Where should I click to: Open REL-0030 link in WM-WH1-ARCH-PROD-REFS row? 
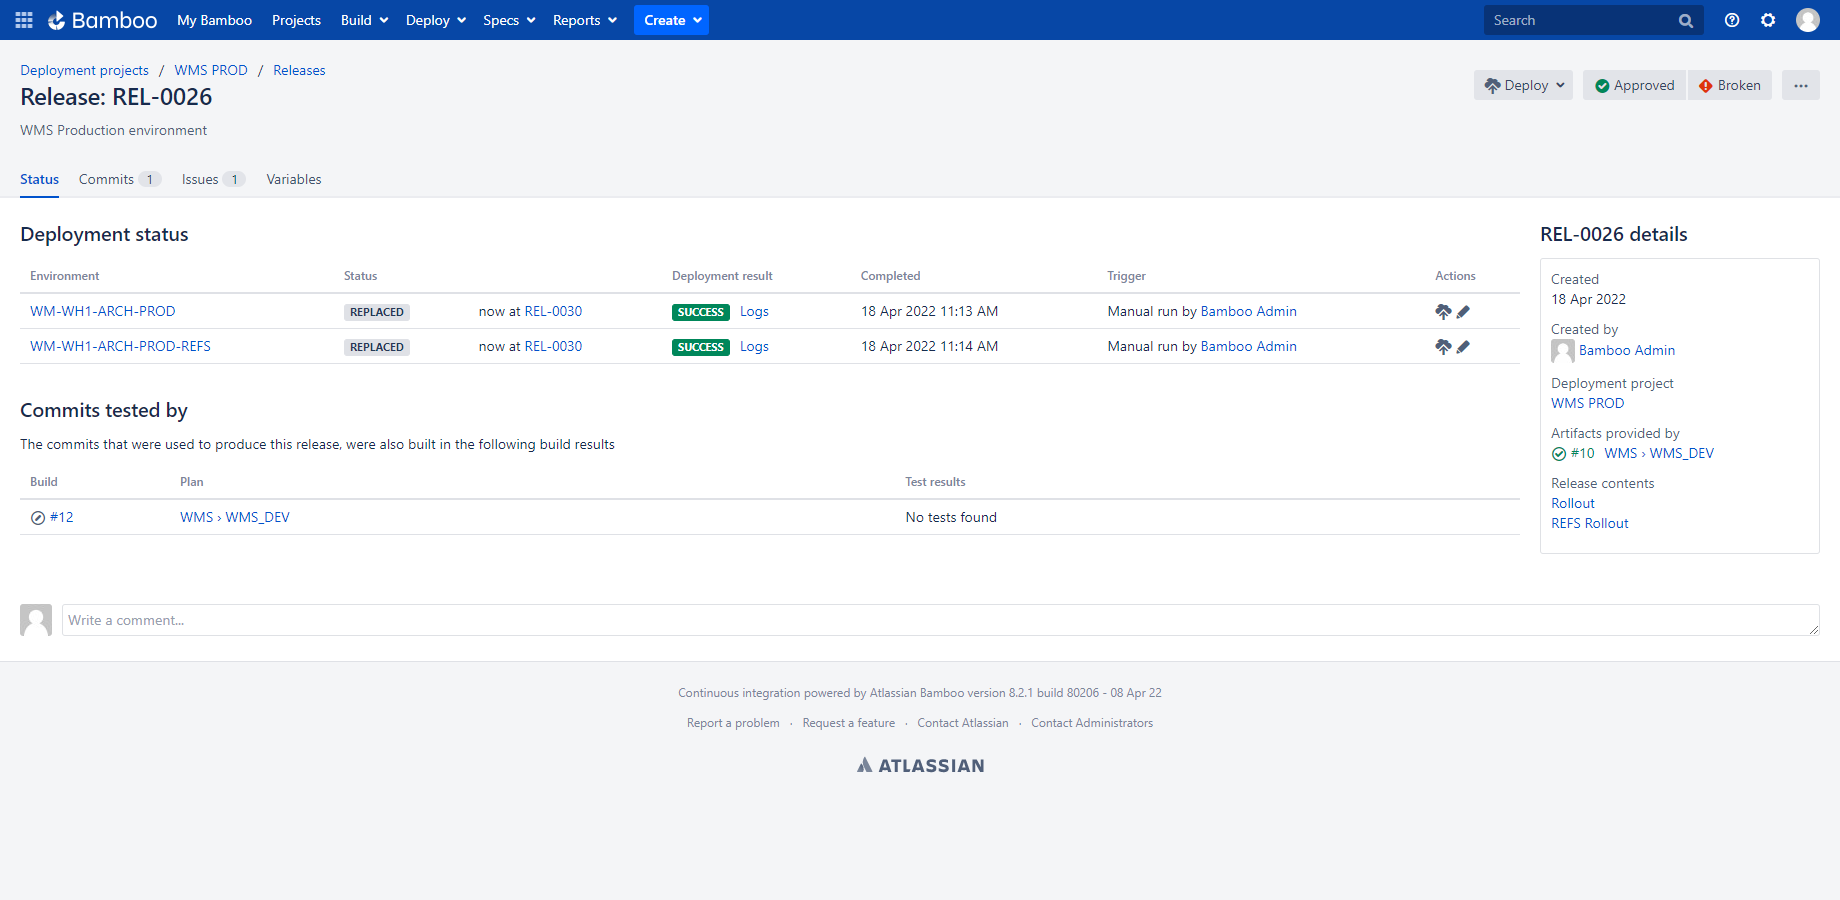tap(553, 347)
